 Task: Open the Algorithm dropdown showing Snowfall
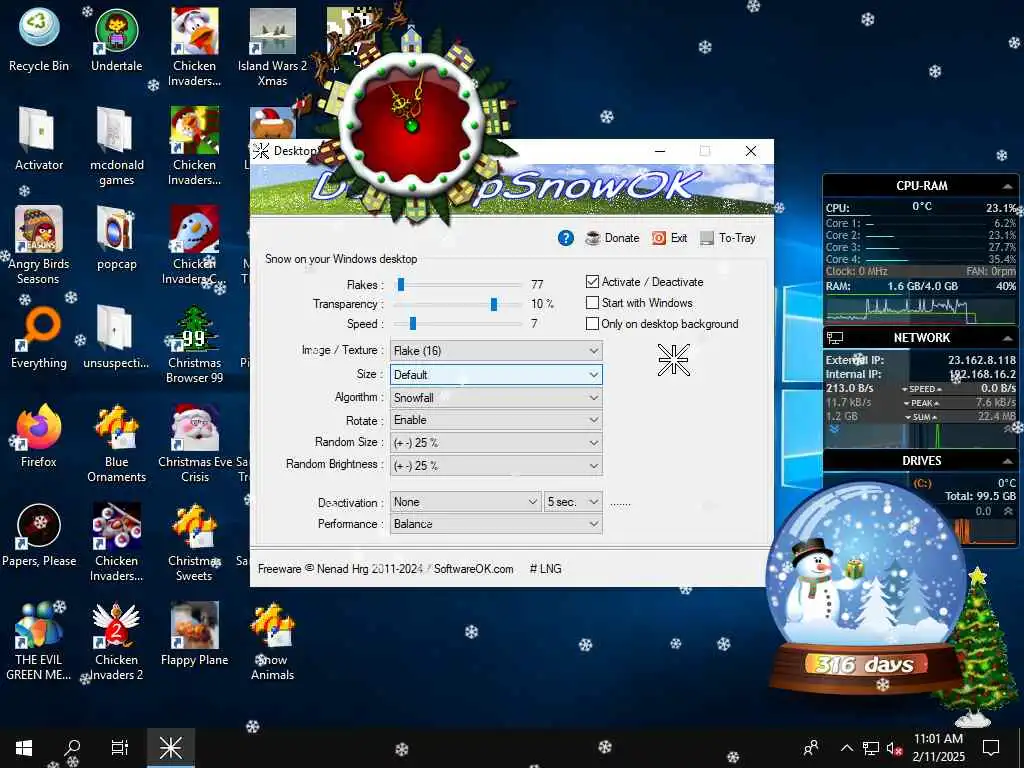[x=496, y=397]
